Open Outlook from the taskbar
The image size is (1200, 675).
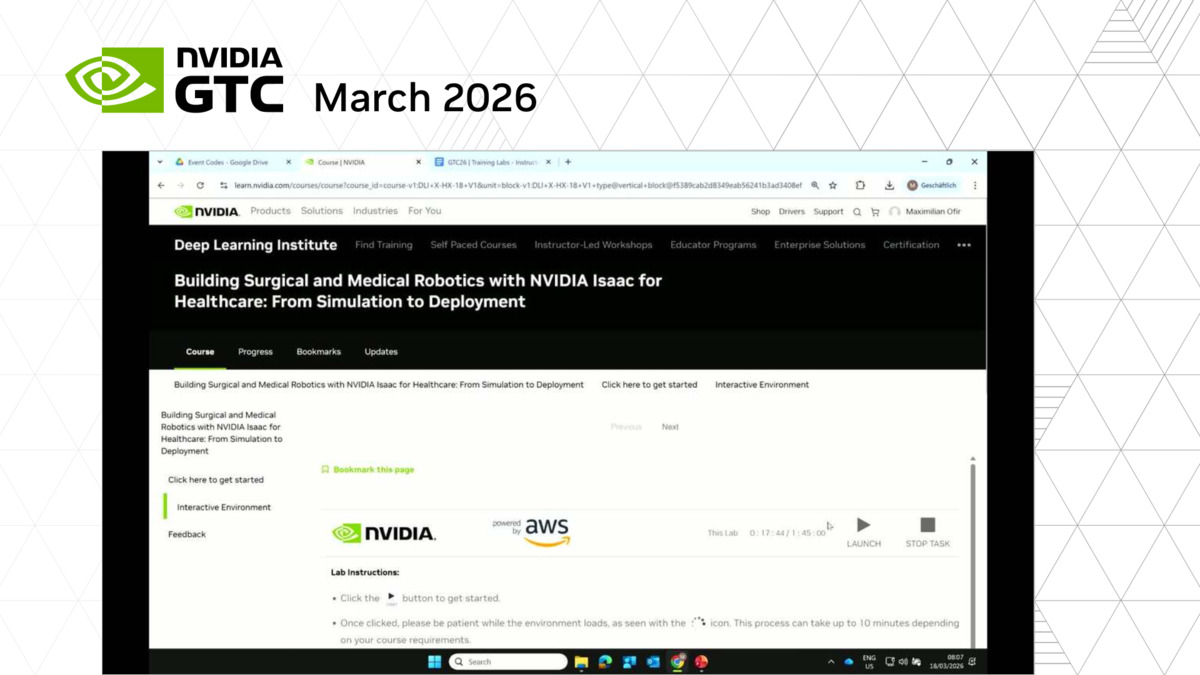click(x=653, y=661)
